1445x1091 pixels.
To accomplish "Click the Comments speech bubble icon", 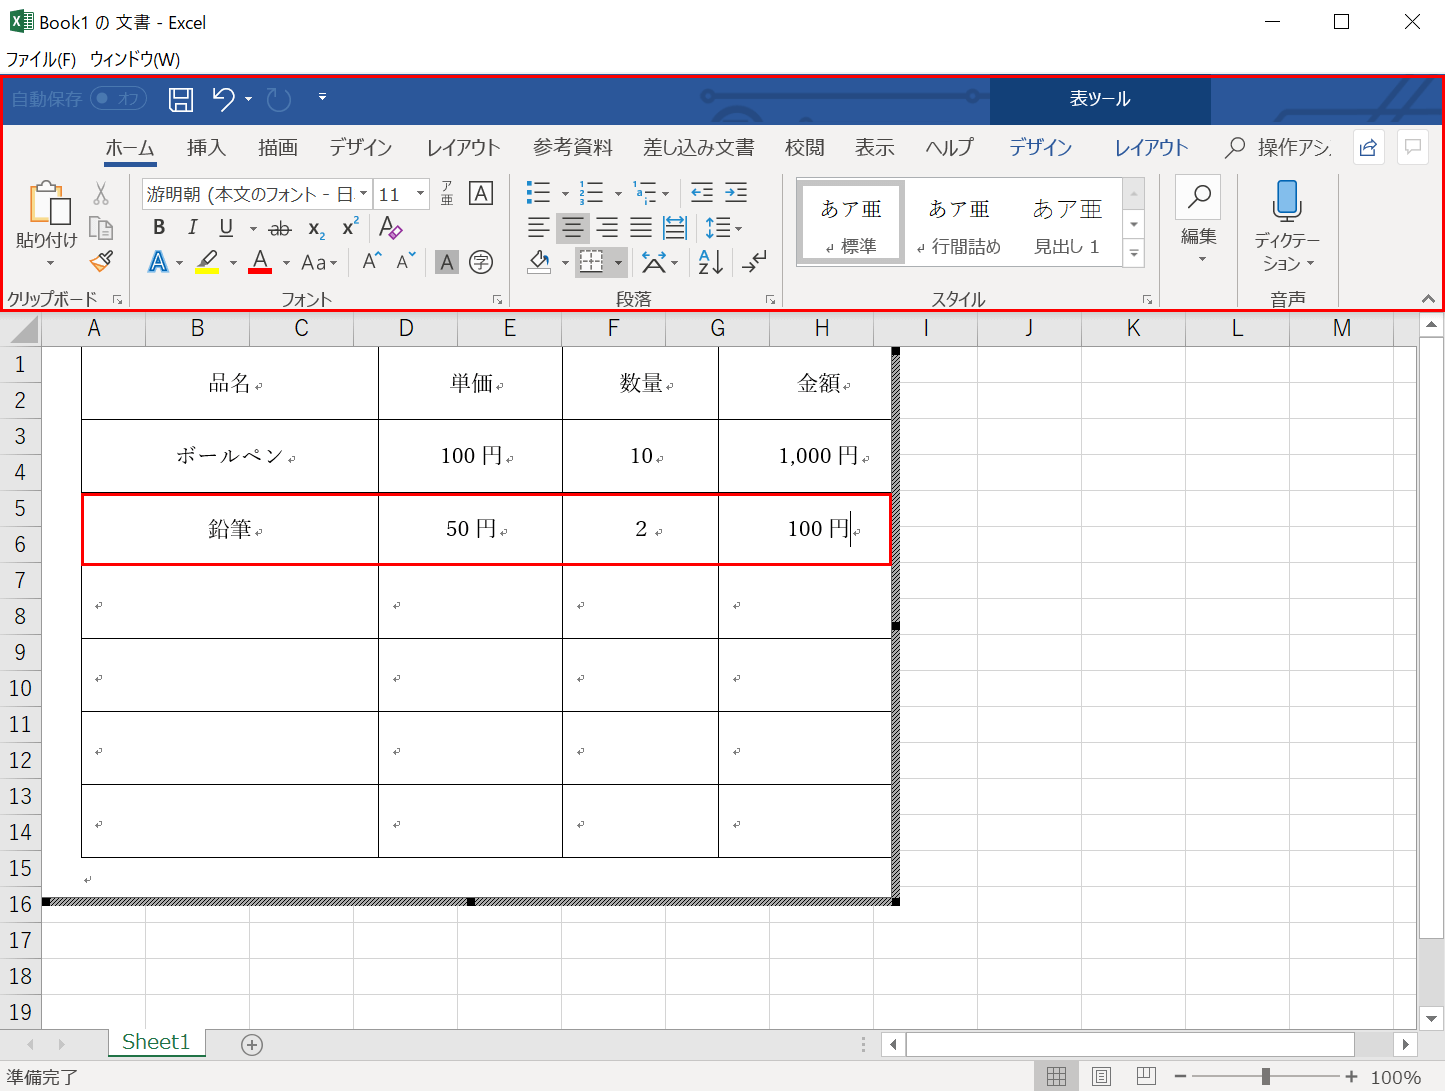I will pyautogui.click(x=1413, y=148).
